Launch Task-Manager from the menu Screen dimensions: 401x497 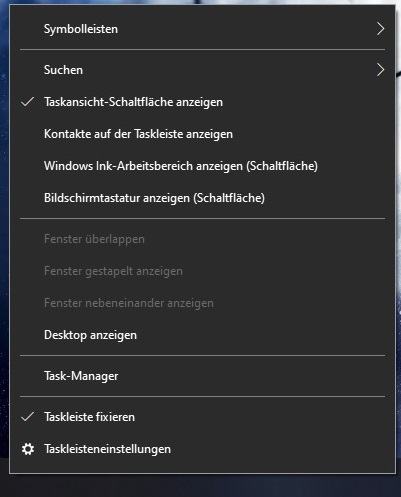[202, 376]
